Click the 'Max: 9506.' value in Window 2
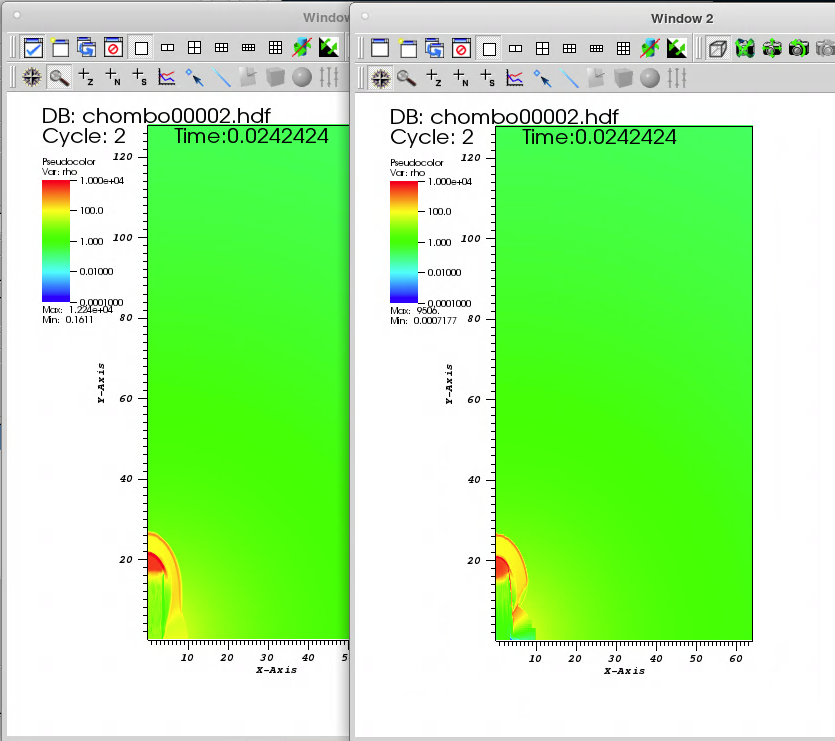Viewport: 835px width, 741px height. point(415,311)
